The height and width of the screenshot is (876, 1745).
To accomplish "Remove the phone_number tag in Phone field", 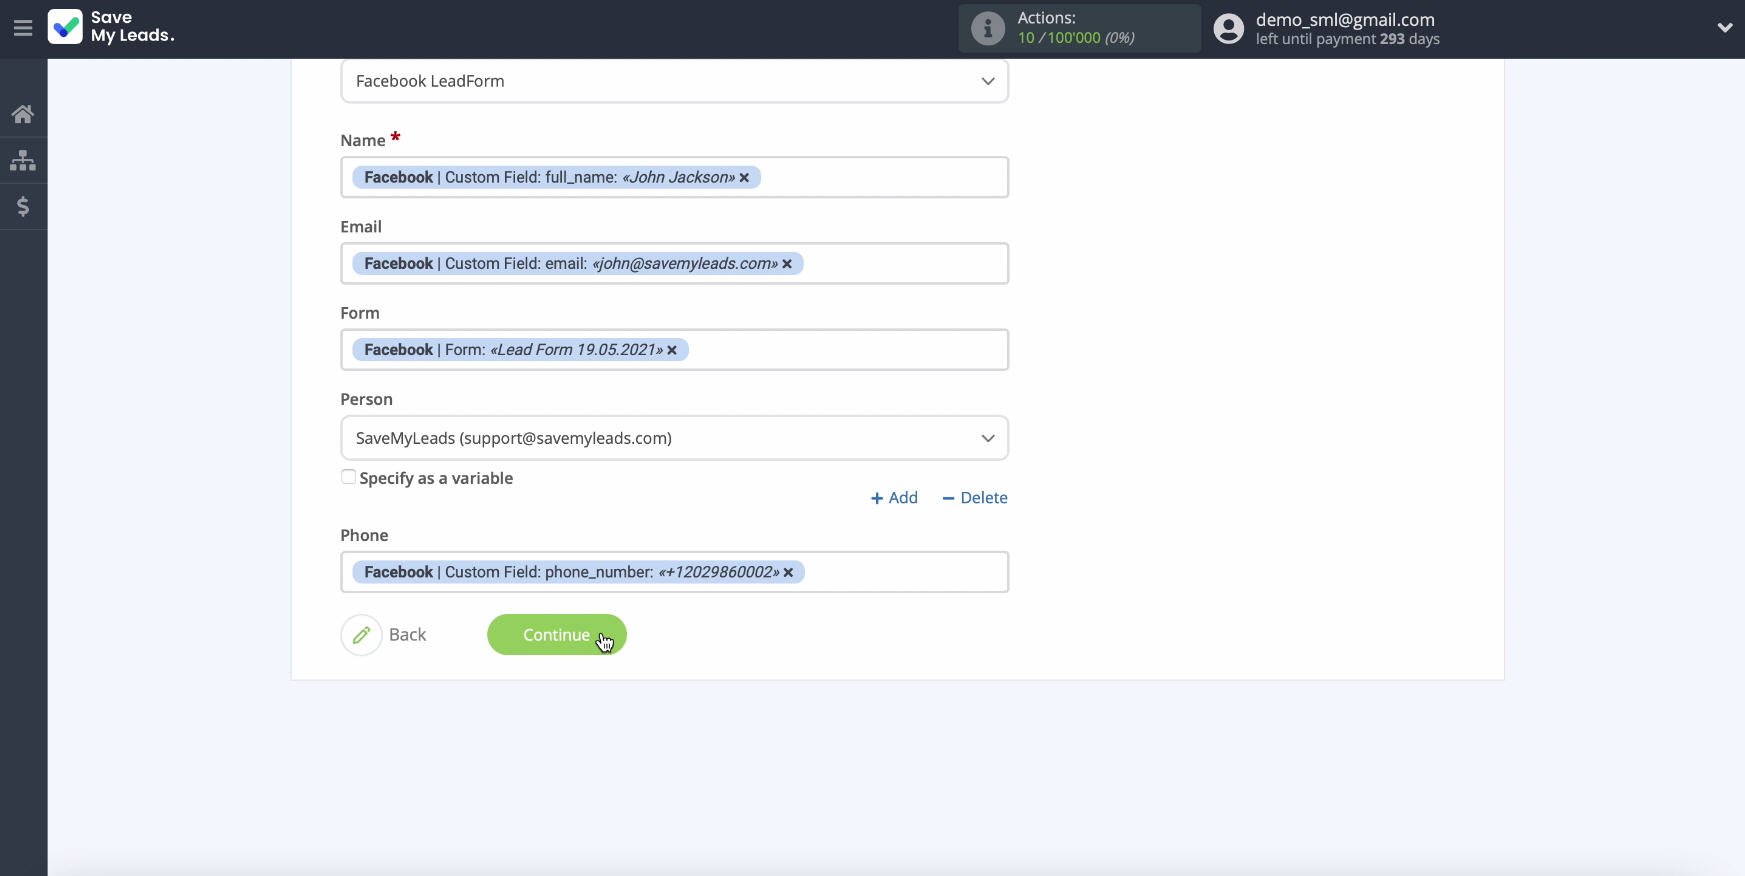I will (788, 572).
